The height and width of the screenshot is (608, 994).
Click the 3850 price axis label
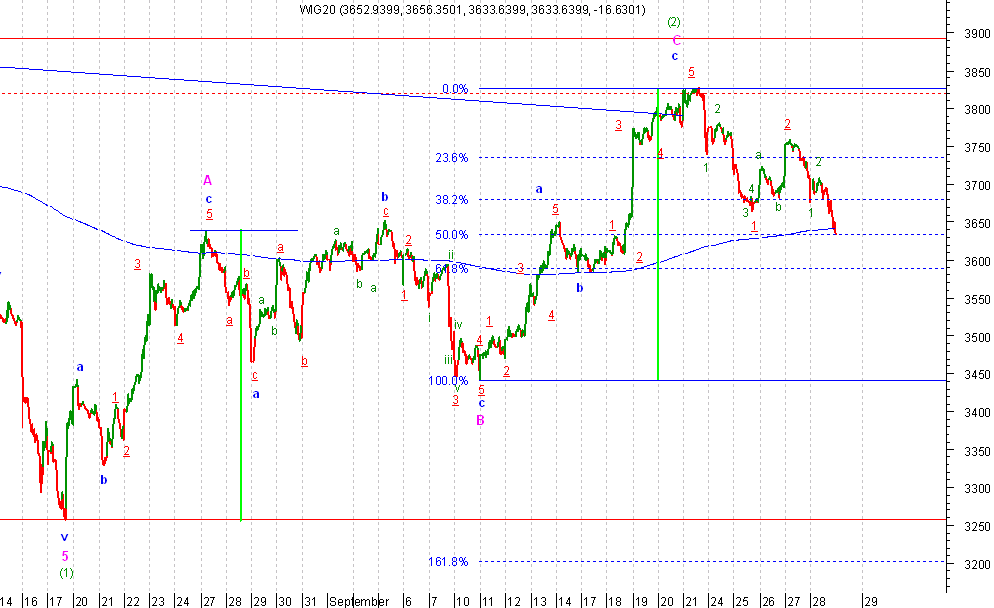tap(977, 72)
